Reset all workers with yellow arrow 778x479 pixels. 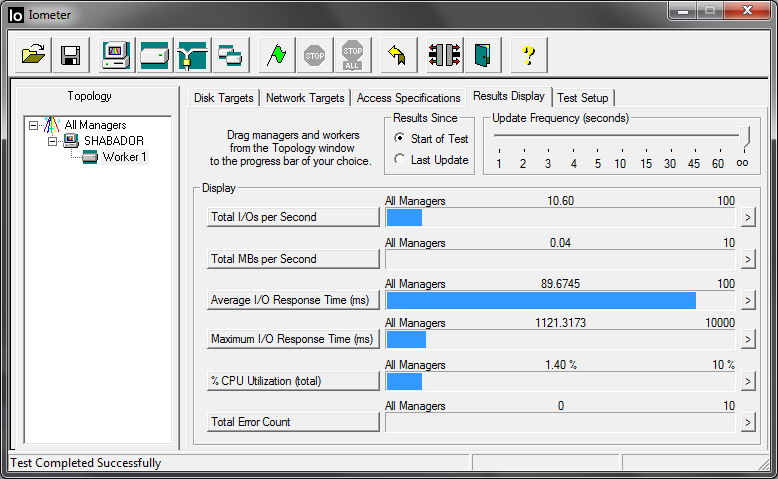click(x=398, y=55)
